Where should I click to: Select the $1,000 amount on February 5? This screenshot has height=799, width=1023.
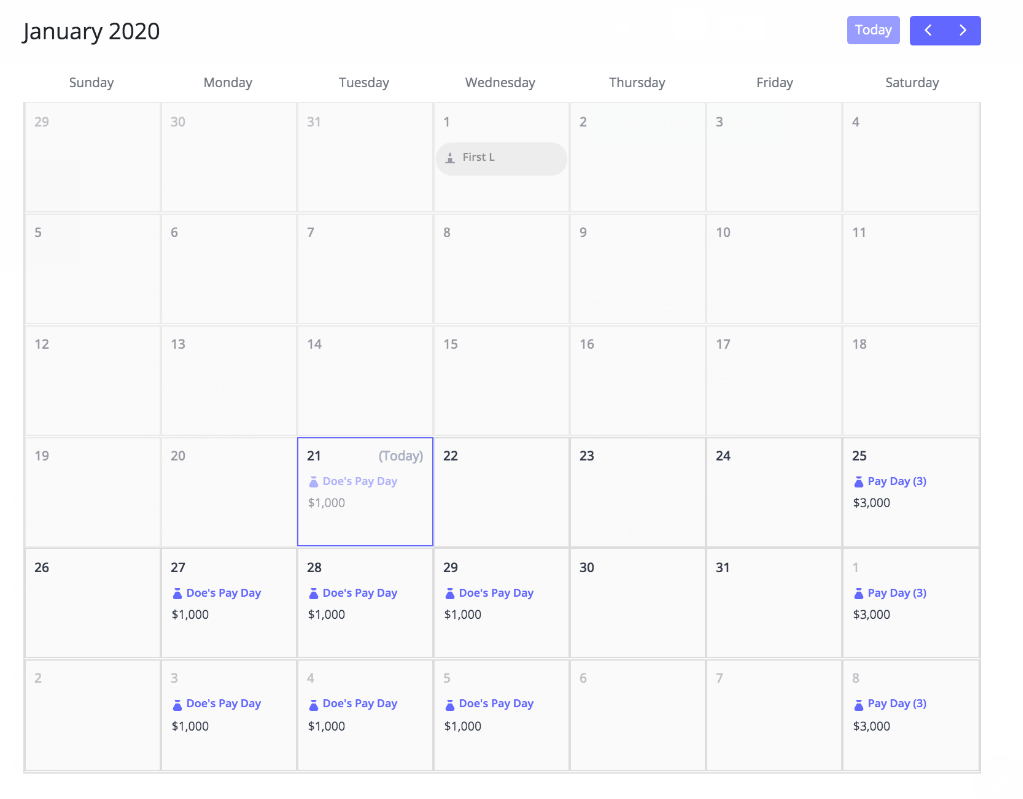click(463, 726)
